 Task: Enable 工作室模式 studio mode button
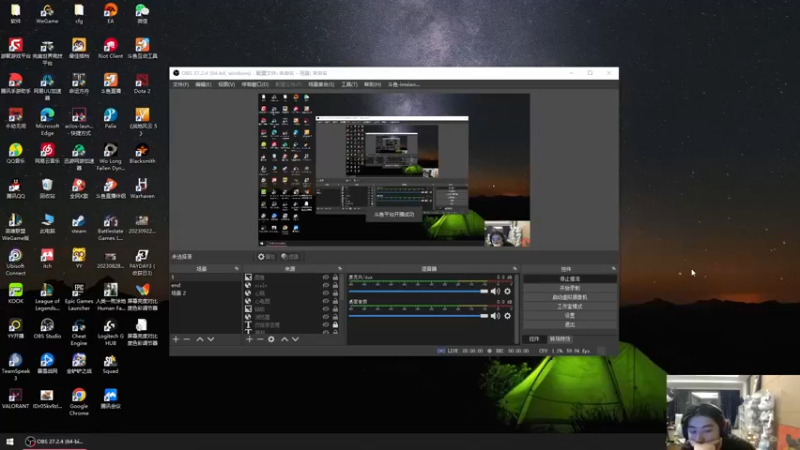coord(570,307)
